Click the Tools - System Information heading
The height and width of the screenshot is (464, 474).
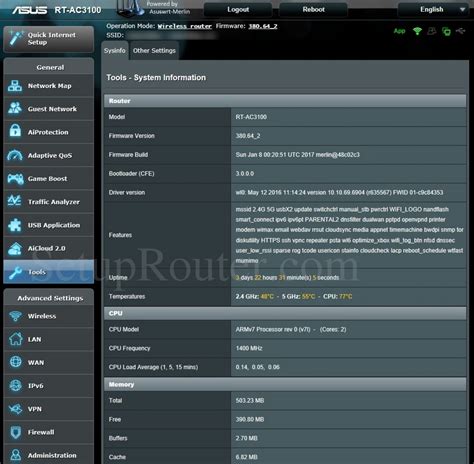coord(156,78)
